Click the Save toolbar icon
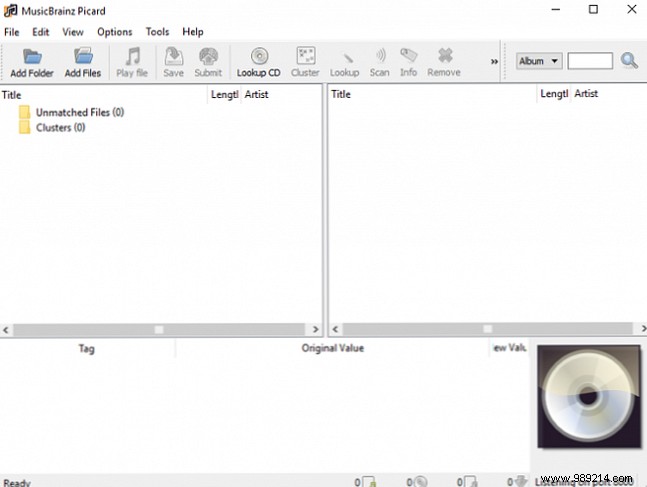This screenshot has height=487, width=647. 173,57
